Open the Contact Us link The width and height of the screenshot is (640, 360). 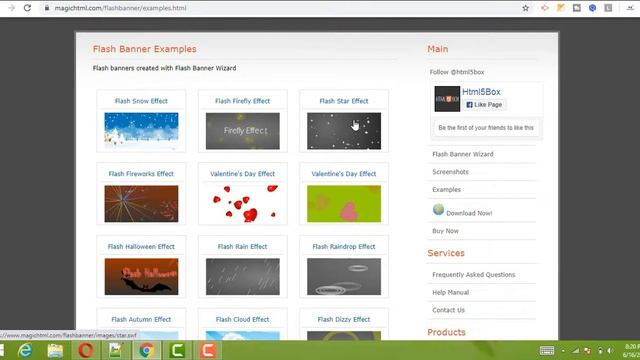click(x=448, y=310)
